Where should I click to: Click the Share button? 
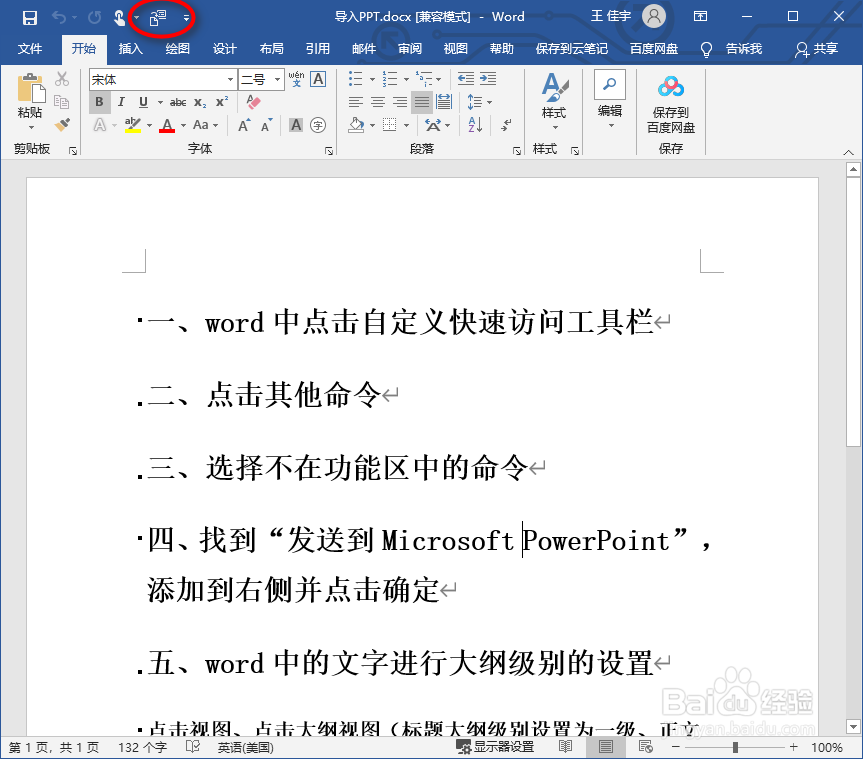(x=817, y=49)
